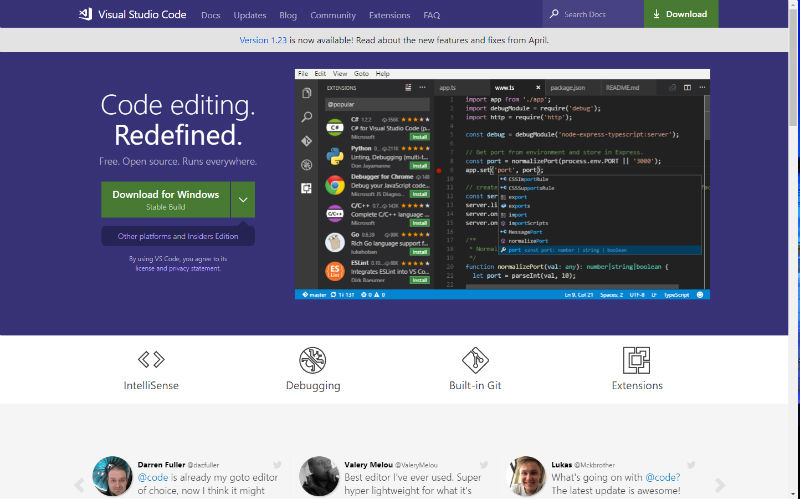The image size is (800, 499).
Task: Show next tweets with right carousel arrow
Action: (719, 484)
